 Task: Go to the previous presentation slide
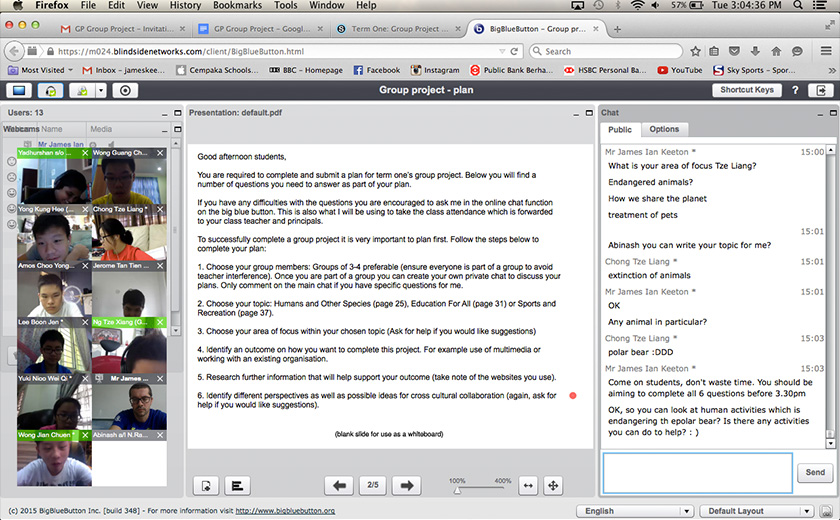[341, 485]
